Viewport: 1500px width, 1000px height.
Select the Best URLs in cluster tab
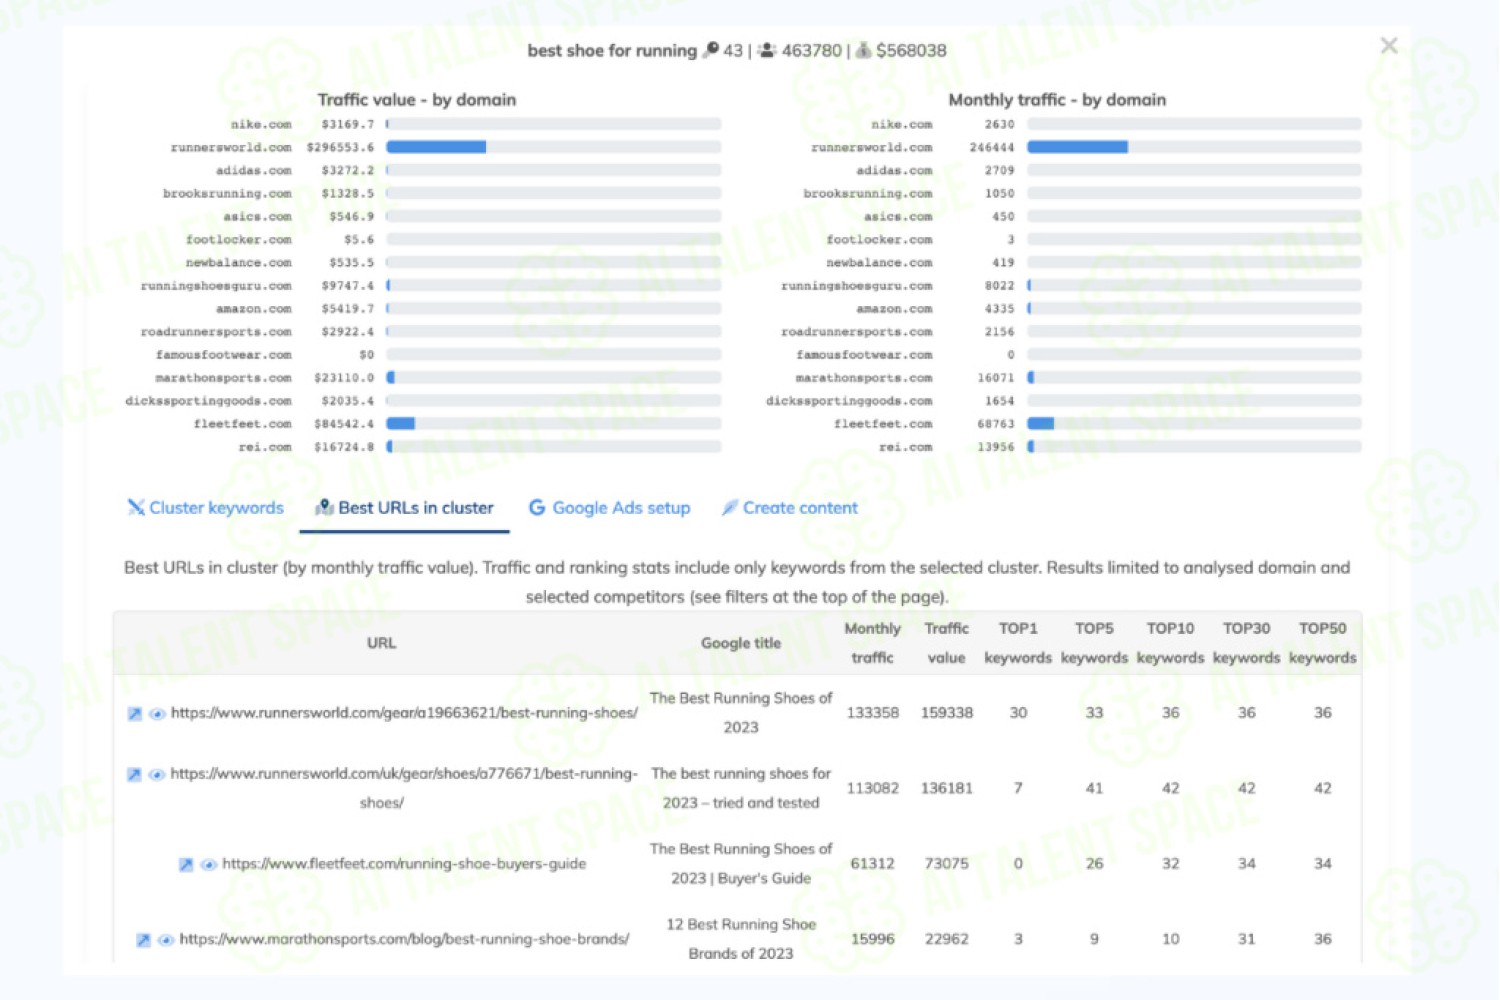[405, 508]
